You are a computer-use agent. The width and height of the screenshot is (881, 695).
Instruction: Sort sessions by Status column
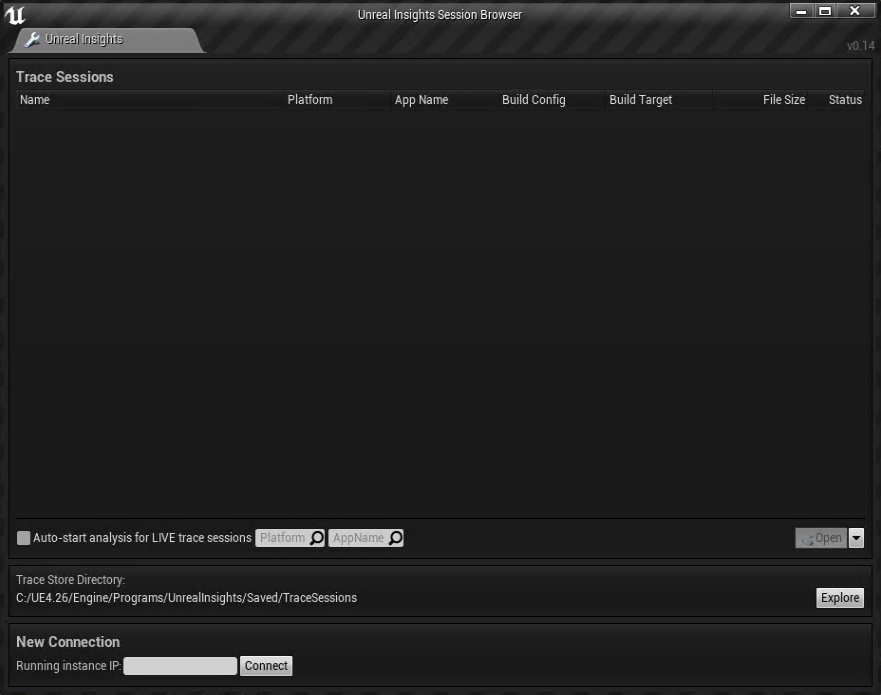(x=837, y=100)
